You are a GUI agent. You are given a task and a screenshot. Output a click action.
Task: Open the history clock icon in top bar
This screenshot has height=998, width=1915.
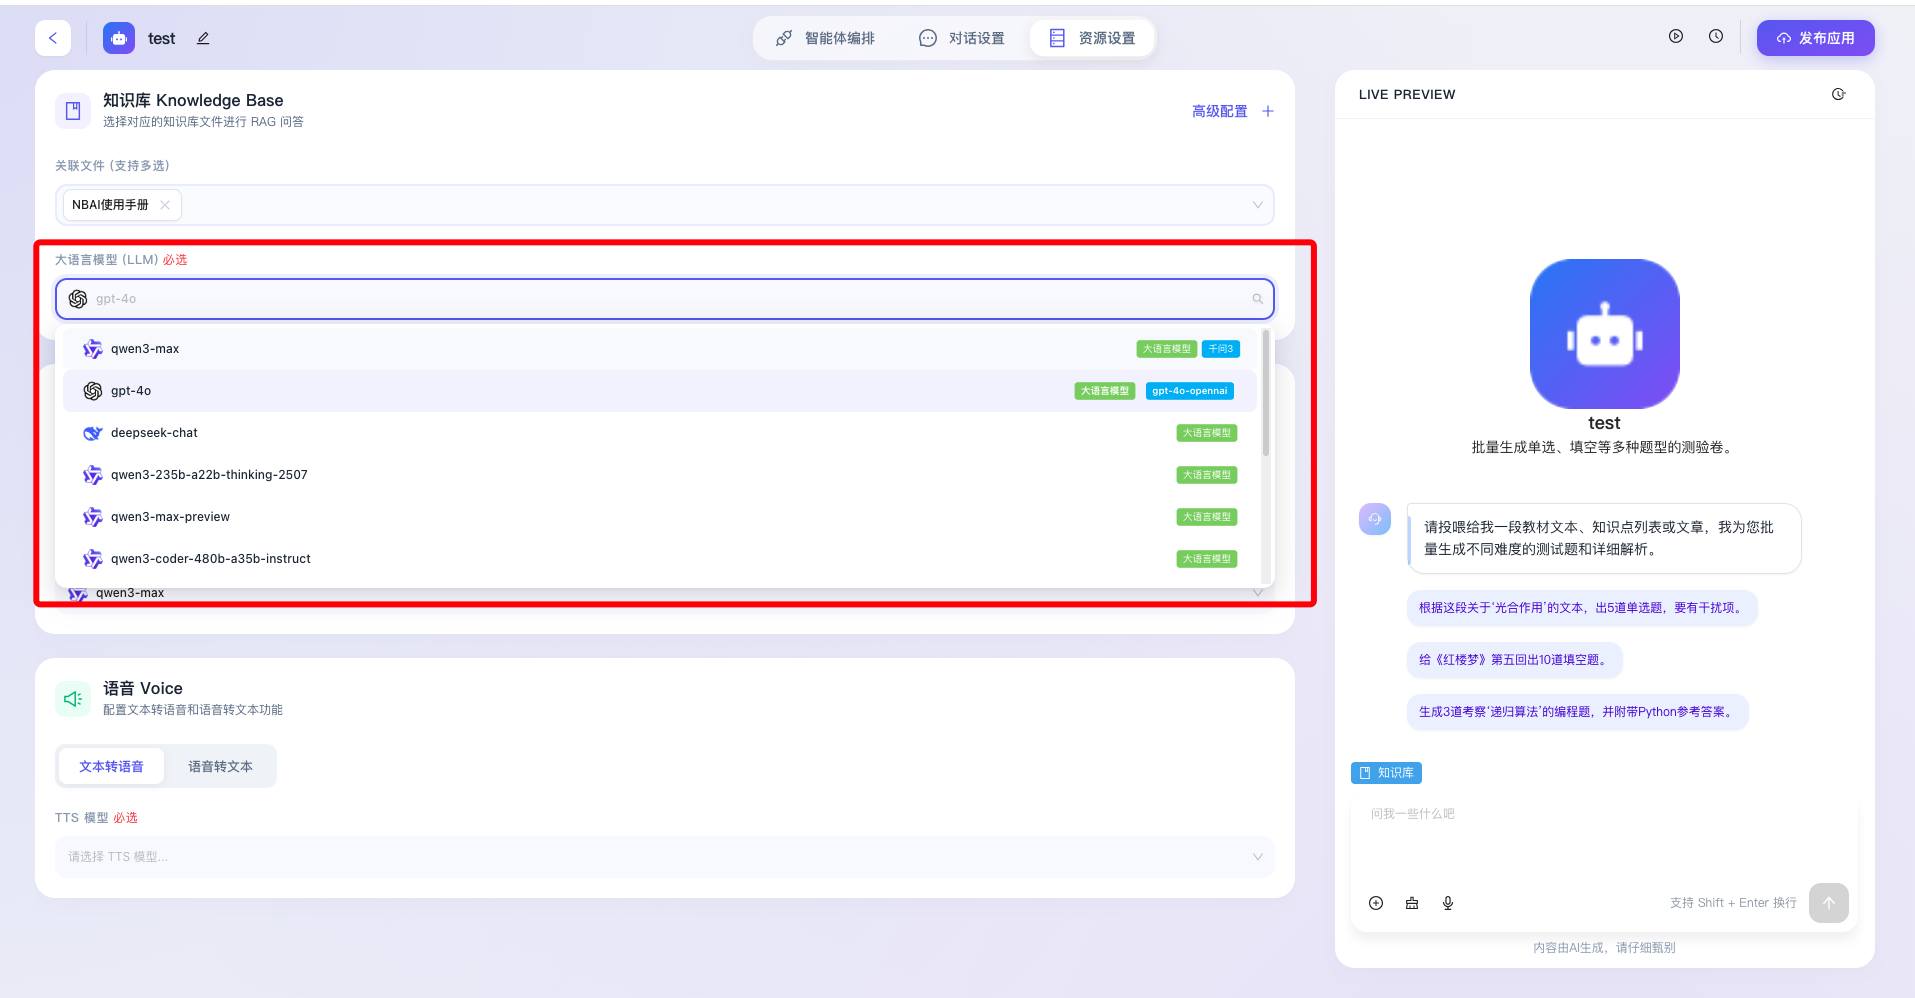point(1716,37)
